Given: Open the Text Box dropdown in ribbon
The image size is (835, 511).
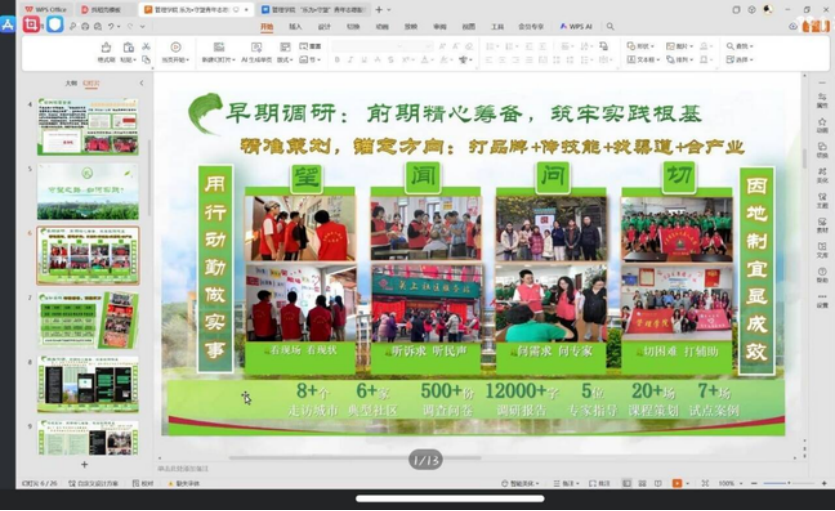Looking at the screenshot, I should 643,60.
